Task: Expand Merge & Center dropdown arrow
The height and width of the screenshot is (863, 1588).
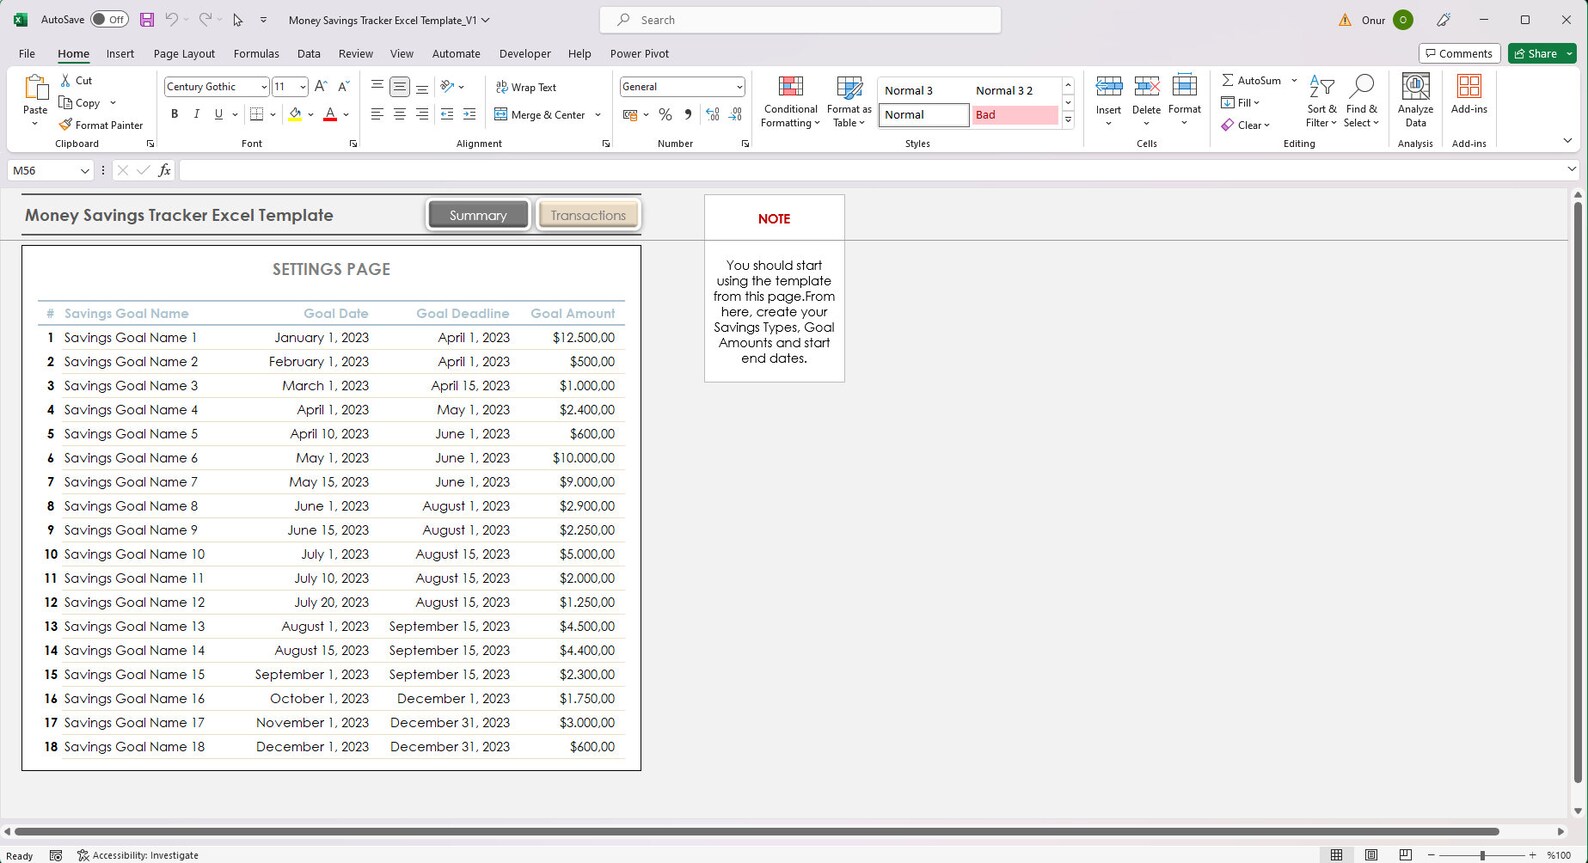Action: coord(598,115)
